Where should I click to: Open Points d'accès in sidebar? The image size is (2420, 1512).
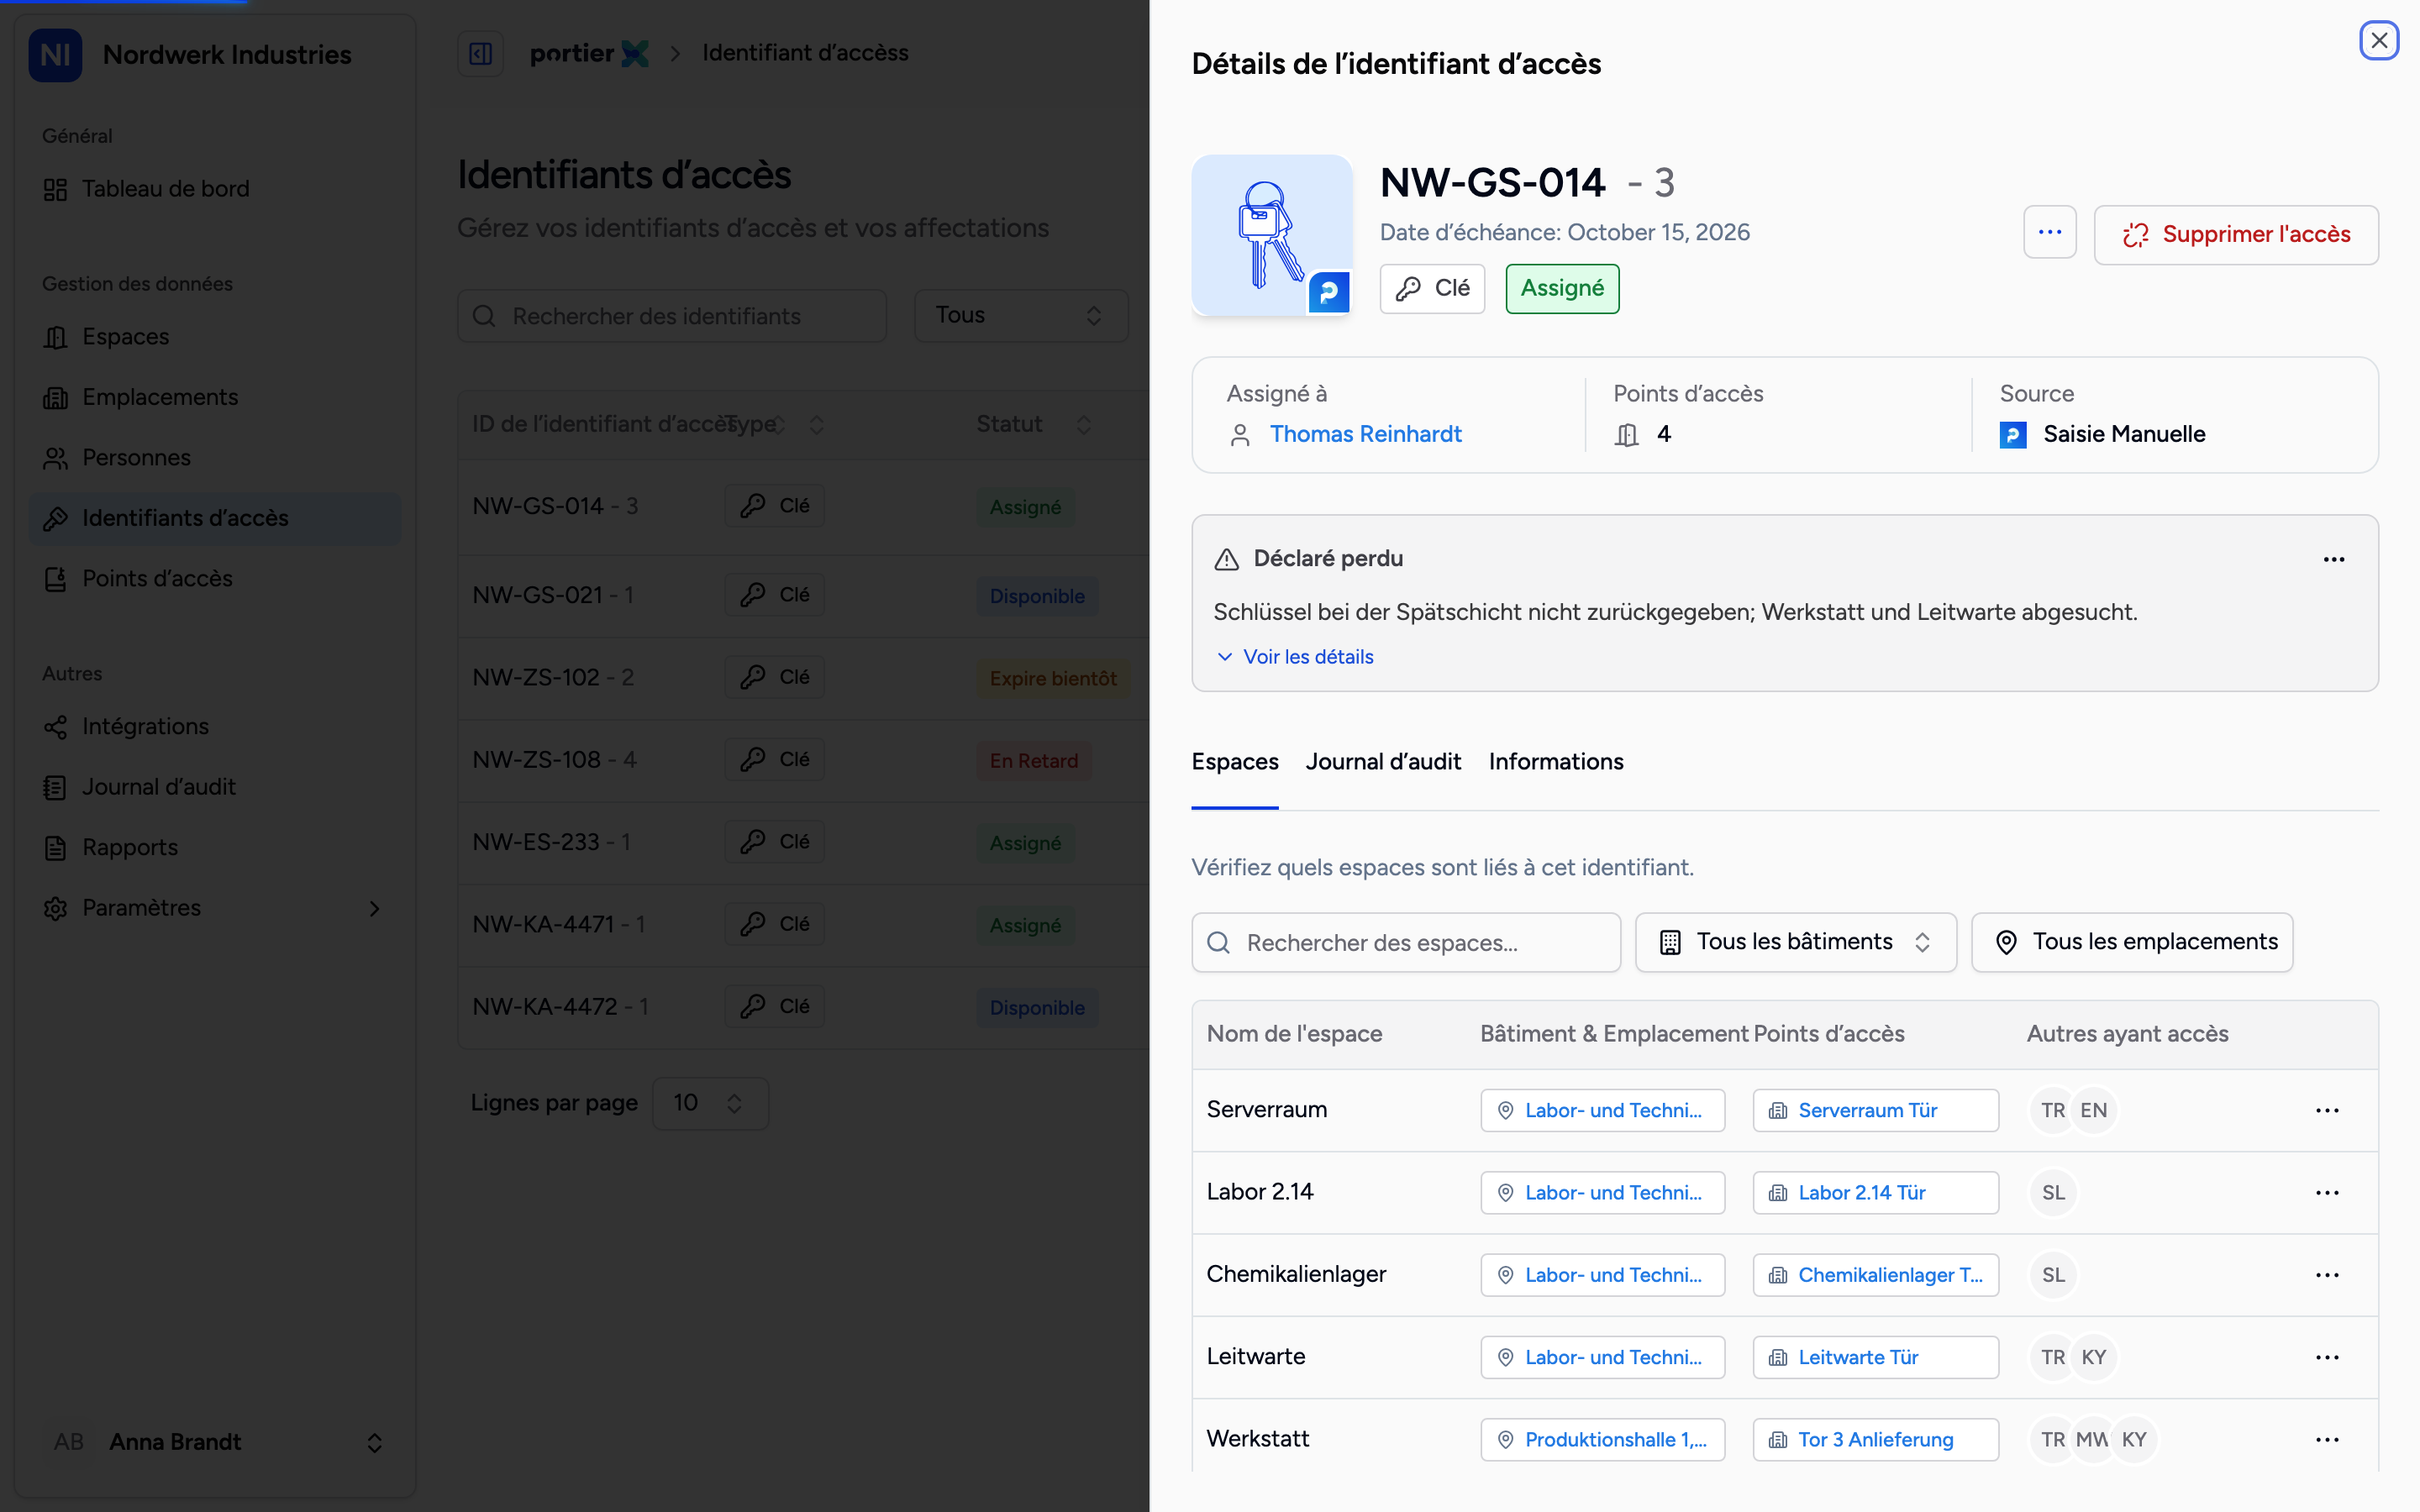point(215,579)
